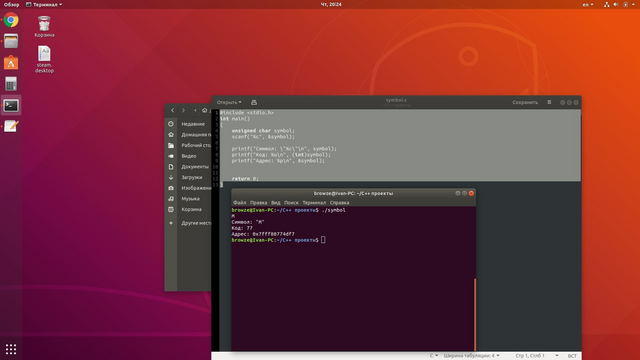Open the Calculator from the dock

point(11,84)
